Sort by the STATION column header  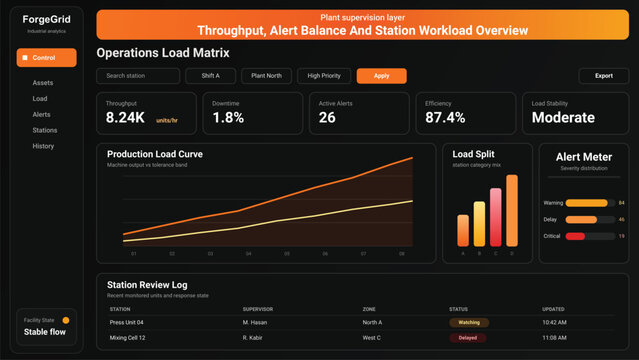click(x=120, y=309)
